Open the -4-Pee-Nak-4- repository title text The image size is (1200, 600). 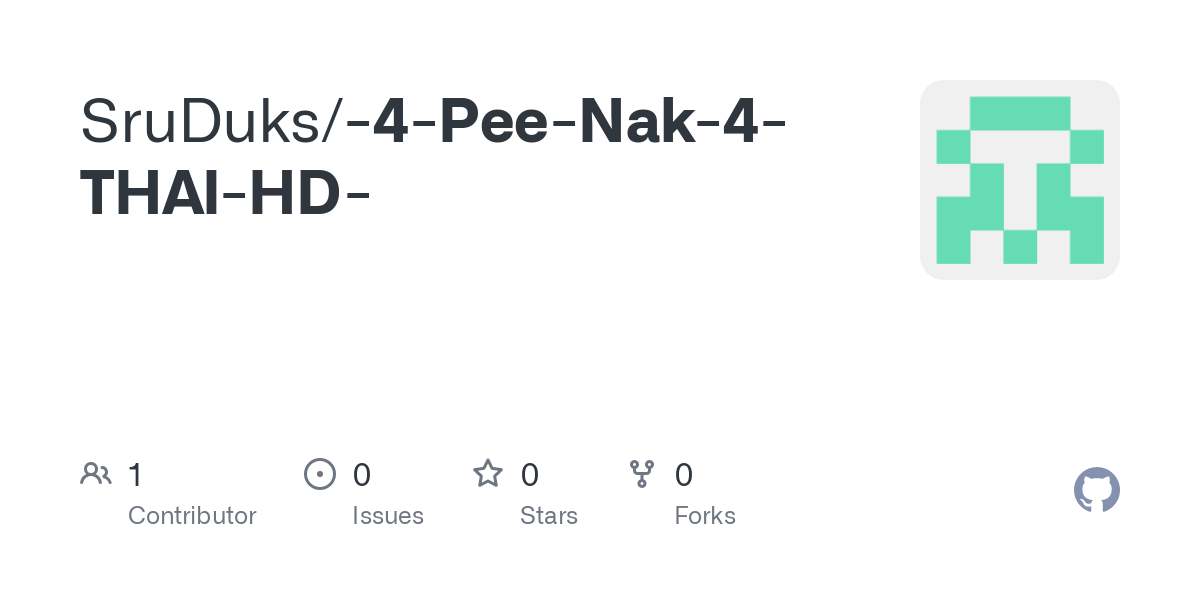pyautogui.click(x=566, y=122)
